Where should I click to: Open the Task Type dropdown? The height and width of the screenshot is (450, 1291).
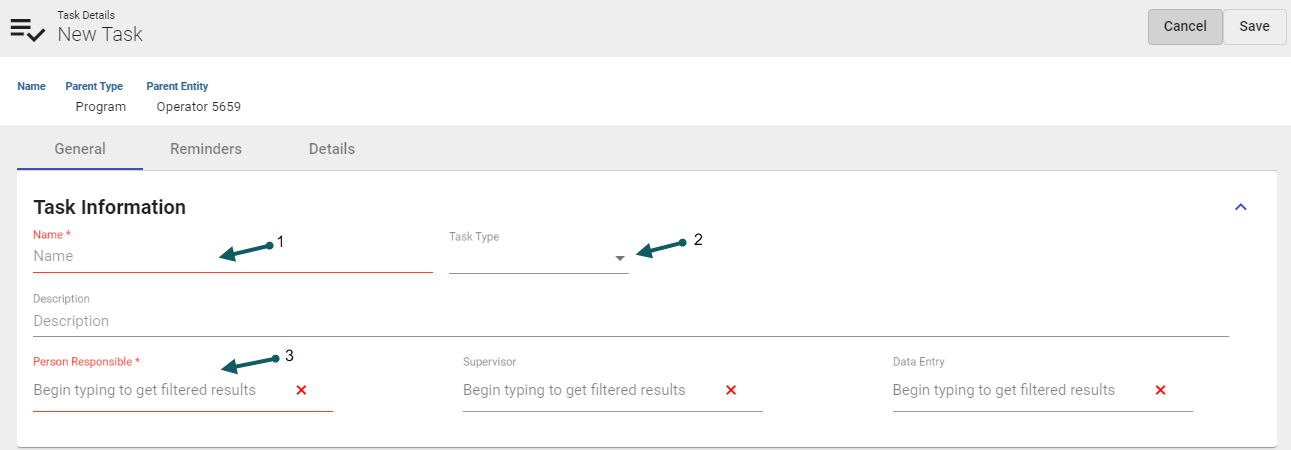tap(620, 258)
